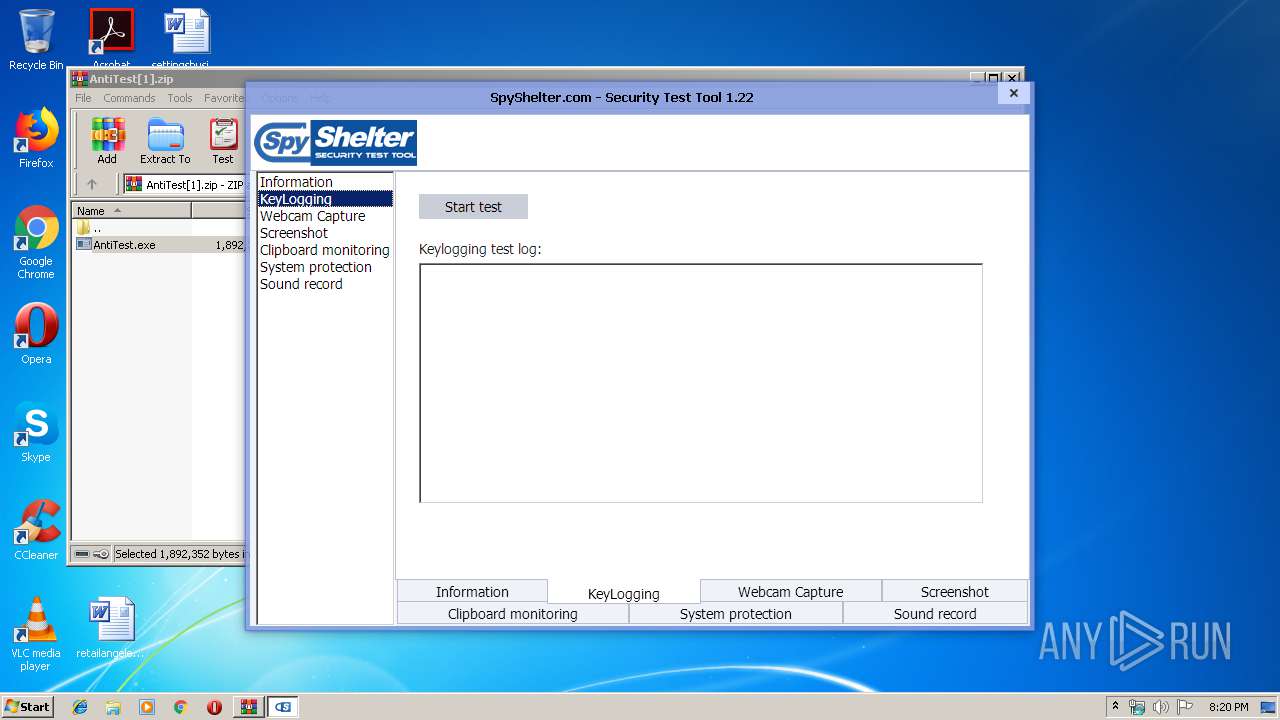Screen dimensions: 1280x720
Task: Switch to the Webcam Capture bottom tab
Action: [x=790, y=591]
